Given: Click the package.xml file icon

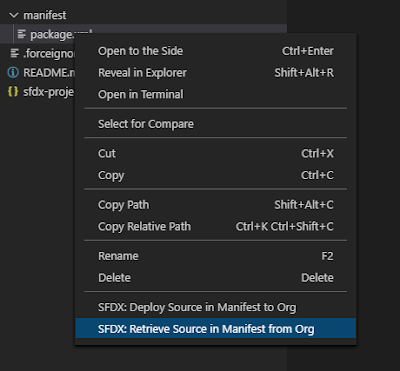Looking at the screenshot, I should (22, 34).
